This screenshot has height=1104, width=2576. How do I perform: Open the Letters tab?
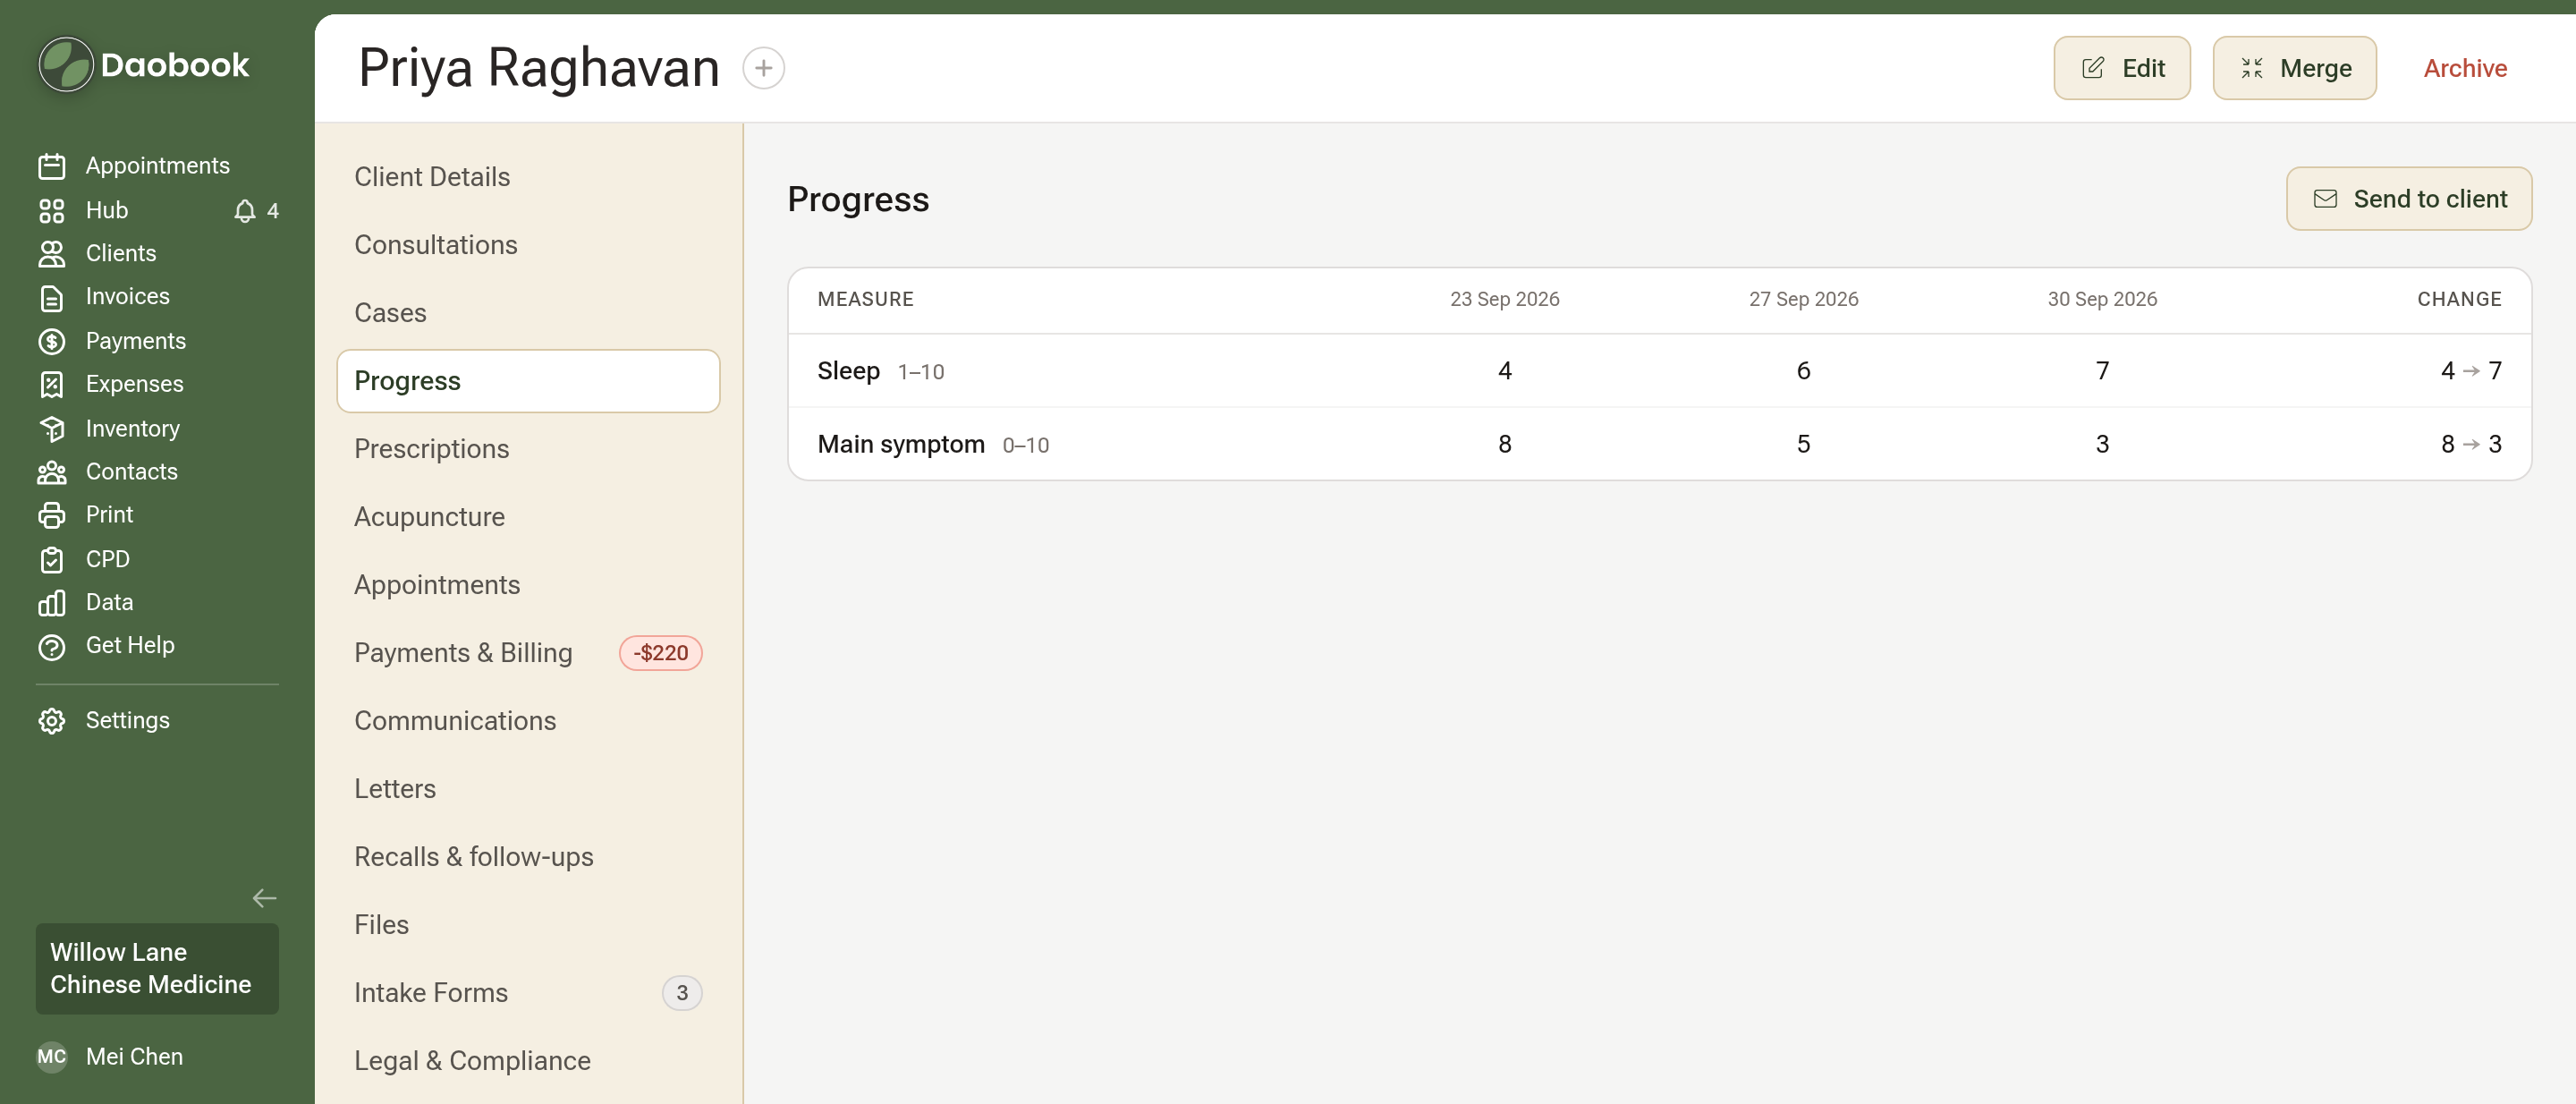528,789
